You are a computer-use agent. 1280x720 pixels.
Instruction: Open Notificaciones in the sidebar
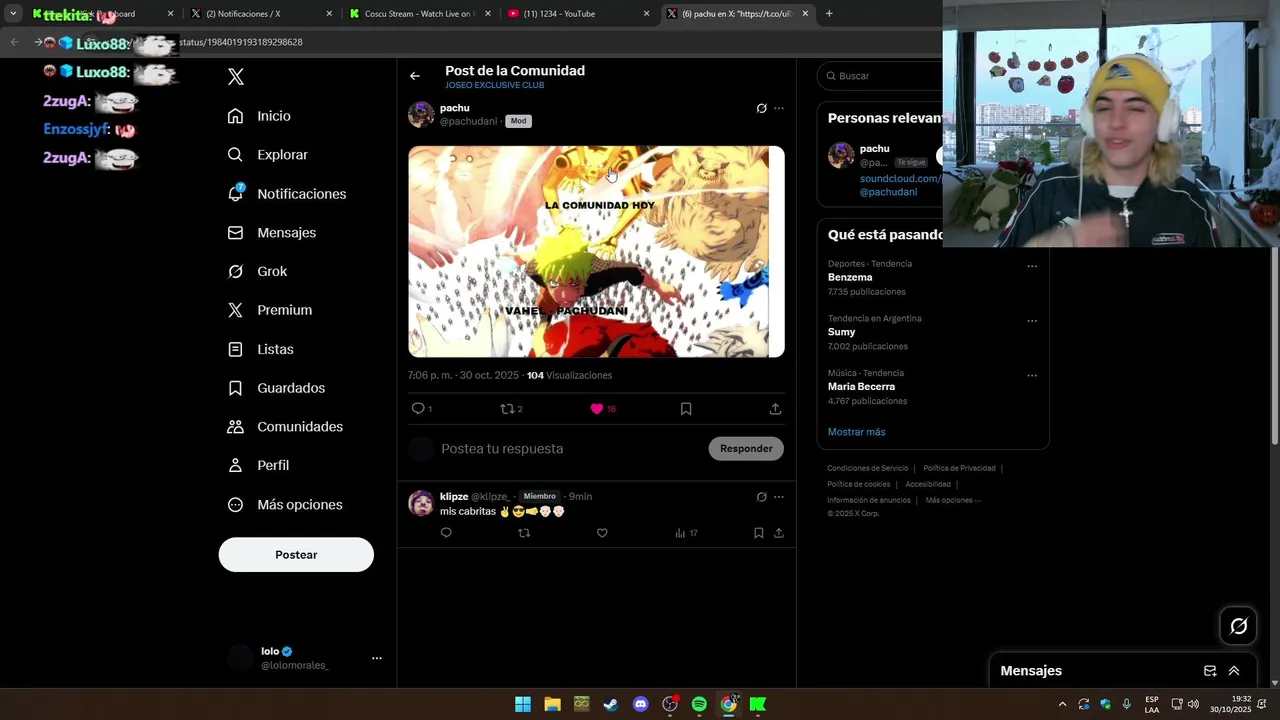coord(286,194)
